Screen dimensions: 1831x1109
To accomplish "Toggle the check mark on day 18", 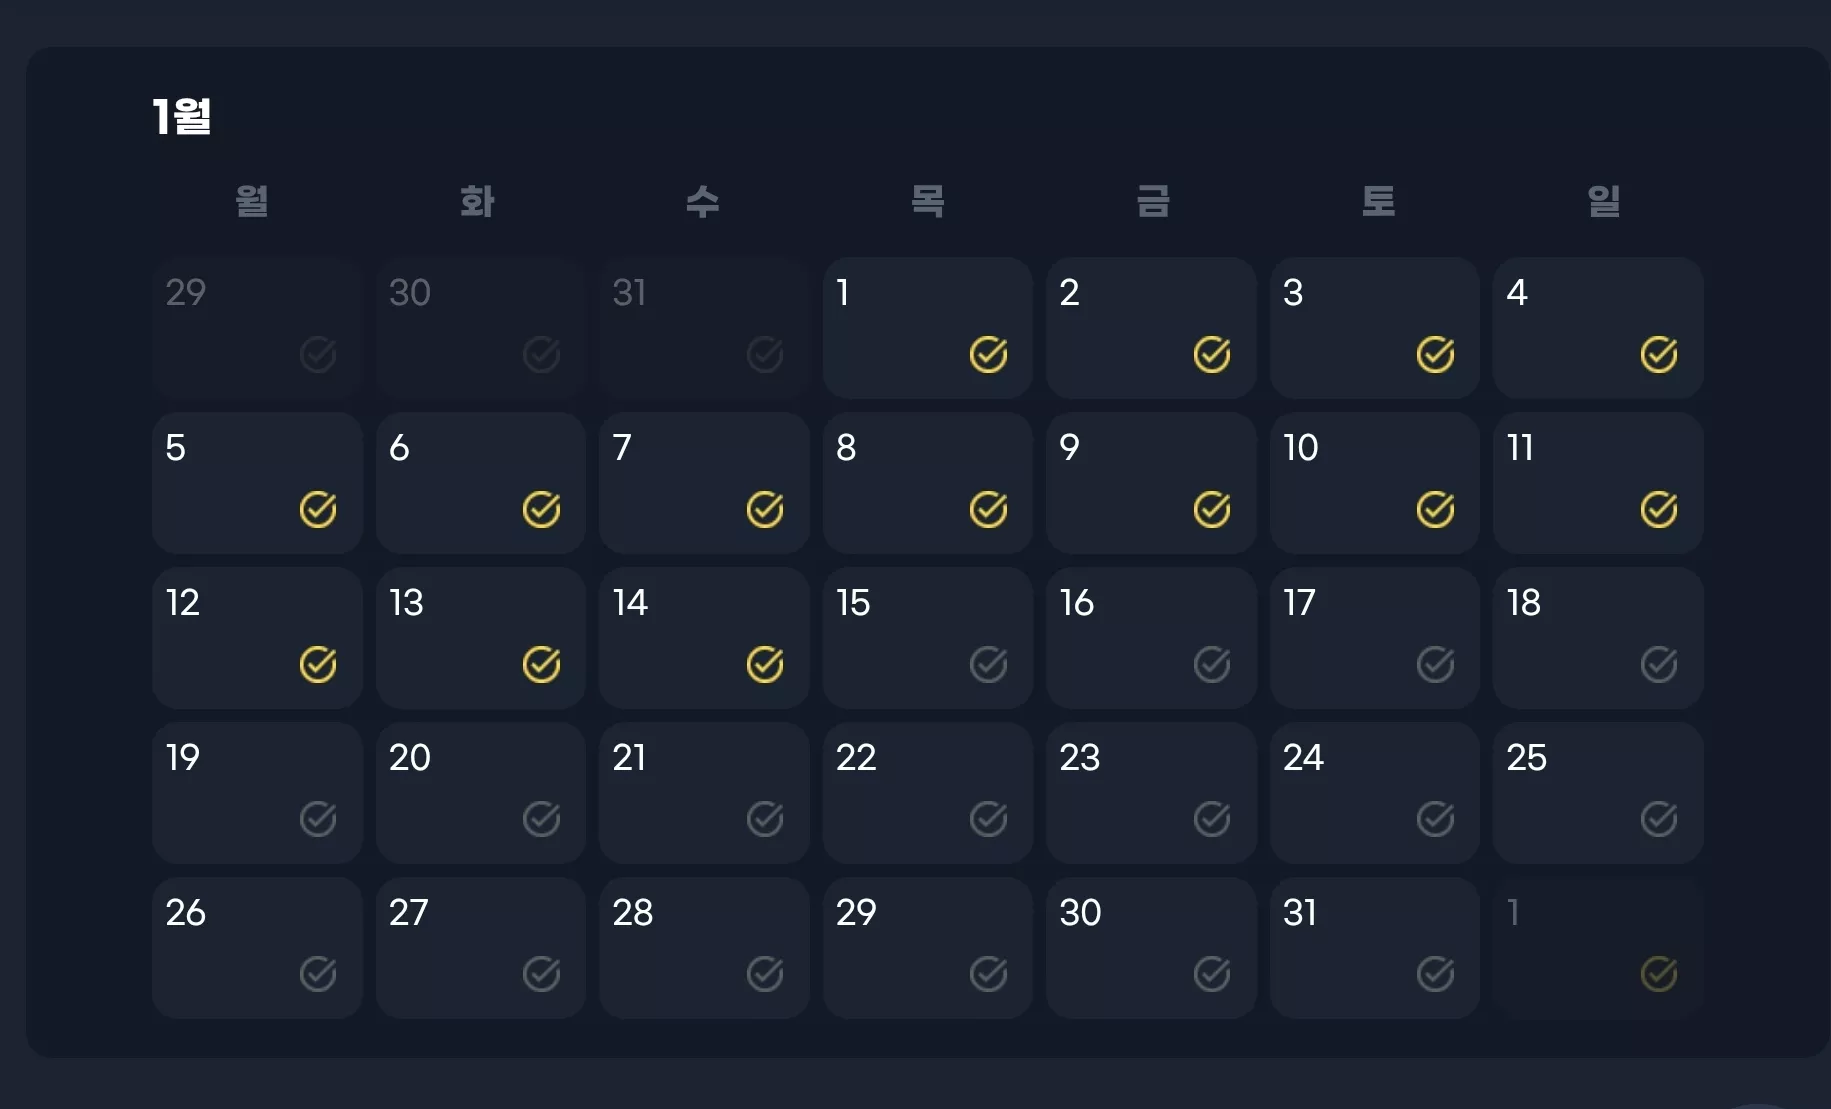I will click(x=1659, y=664).
